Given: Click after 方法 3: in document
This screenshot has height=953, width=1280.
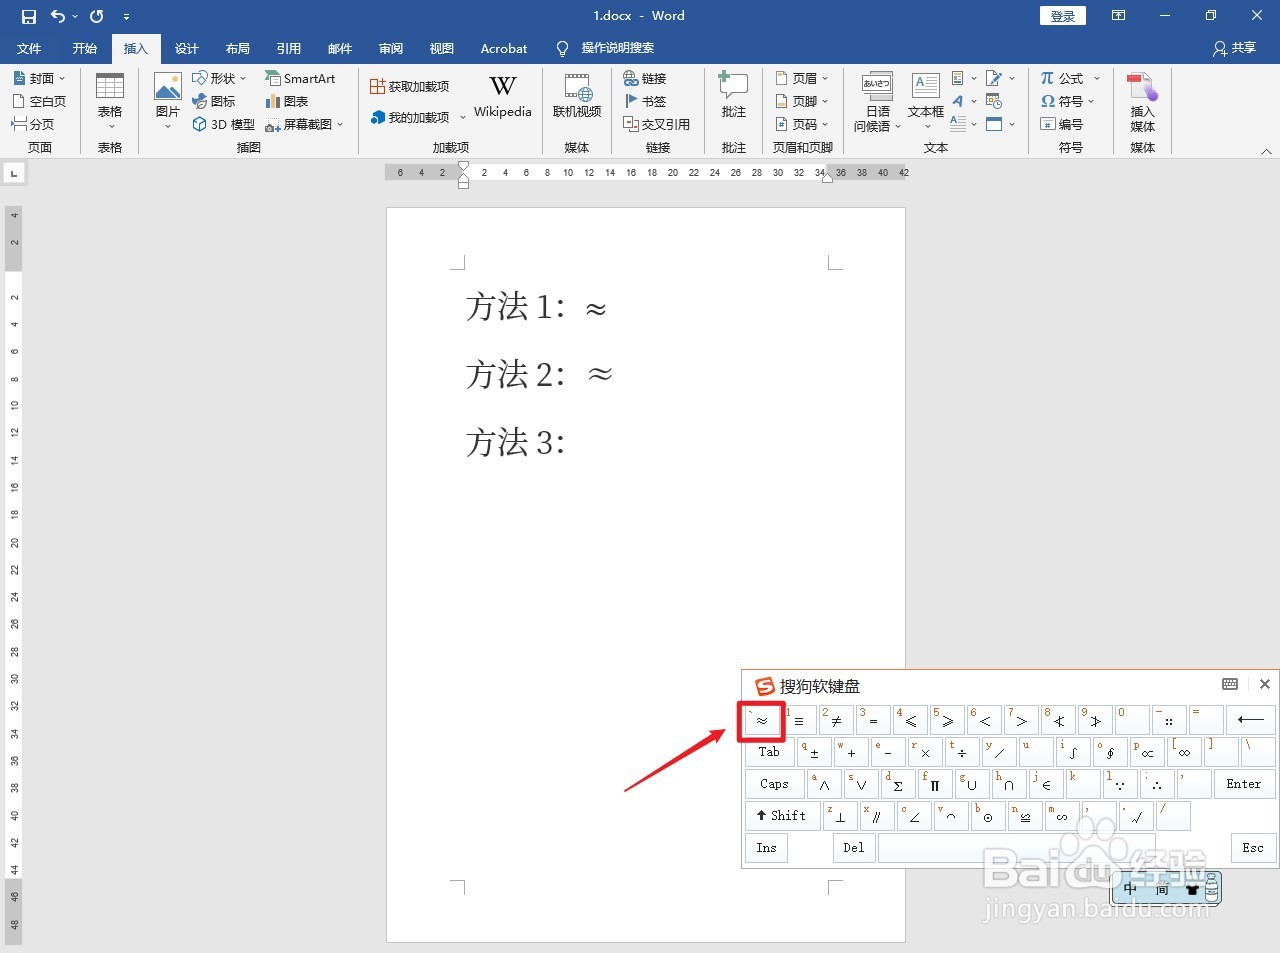Looking at the screenshot, I should [572, 442].
